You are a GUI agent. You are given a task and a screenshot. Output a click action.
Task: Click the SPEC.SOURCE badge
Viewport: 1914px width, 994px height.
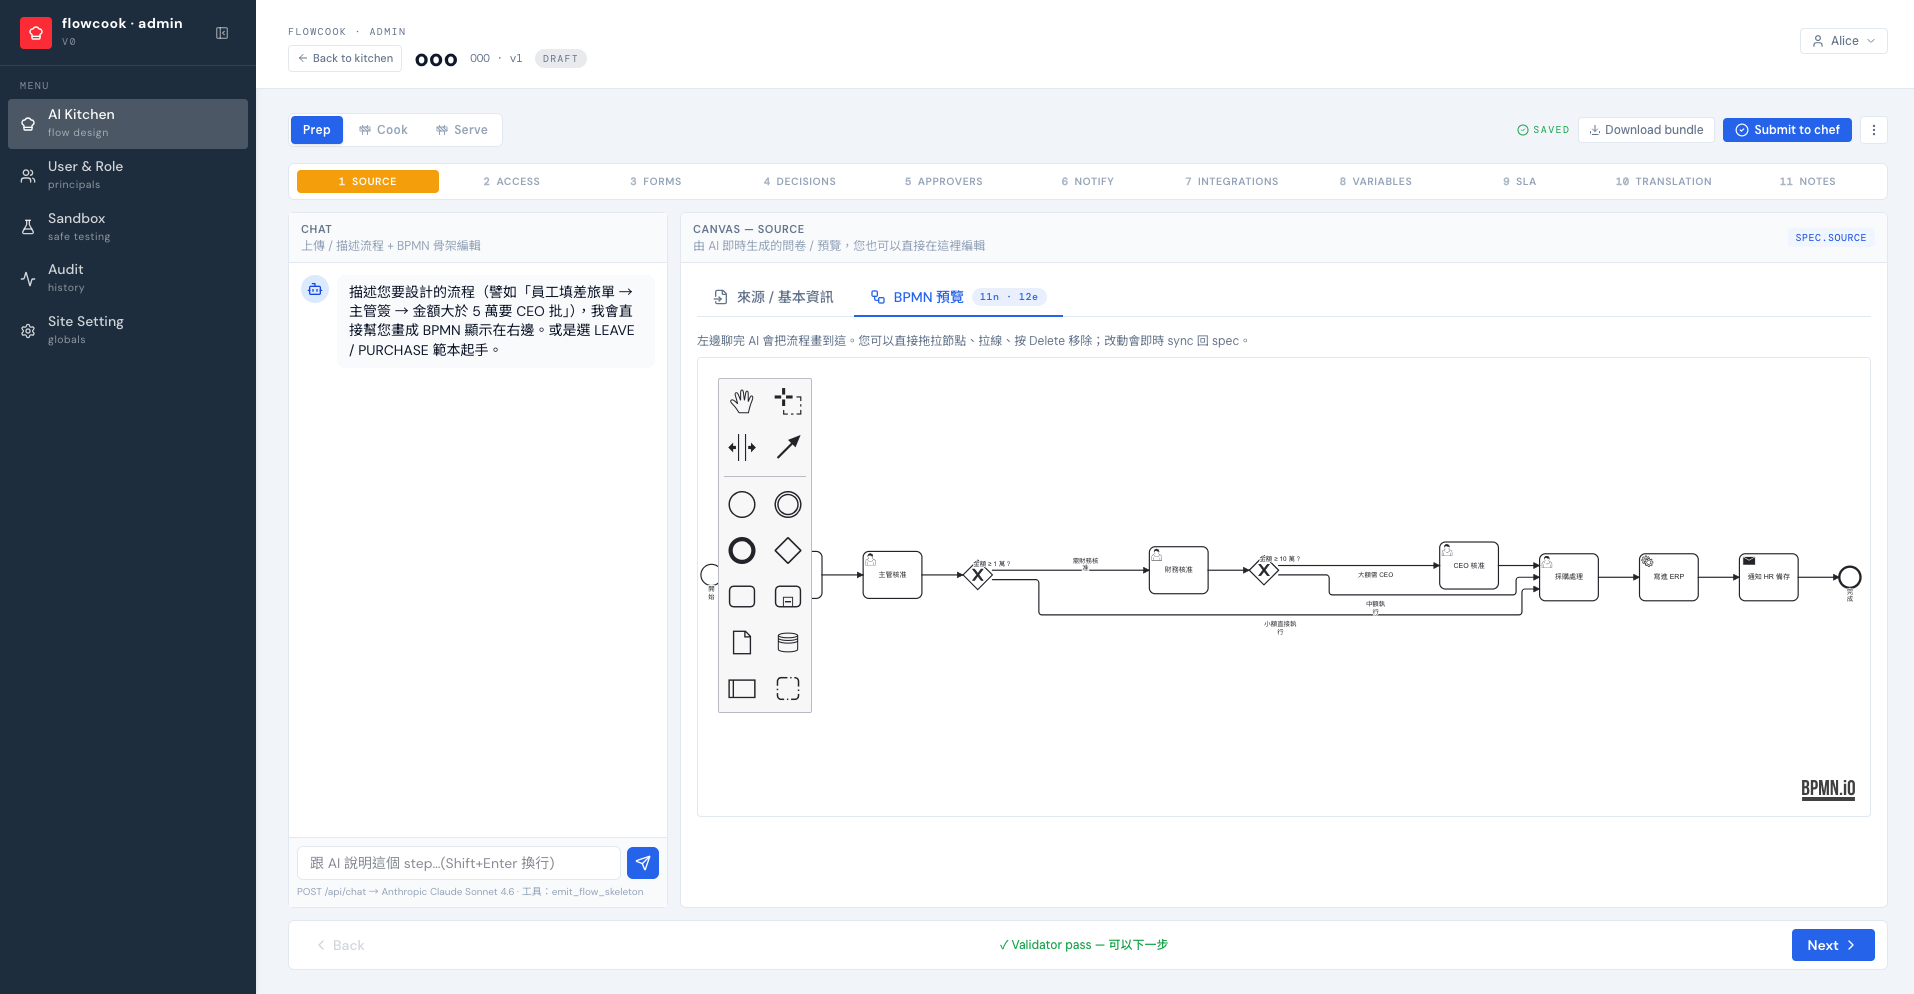click(1830, 238)
